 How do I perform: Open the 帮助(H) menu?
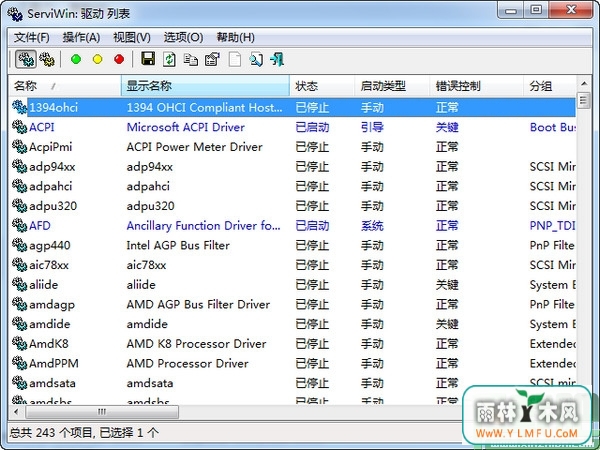(x=235, y=38)
